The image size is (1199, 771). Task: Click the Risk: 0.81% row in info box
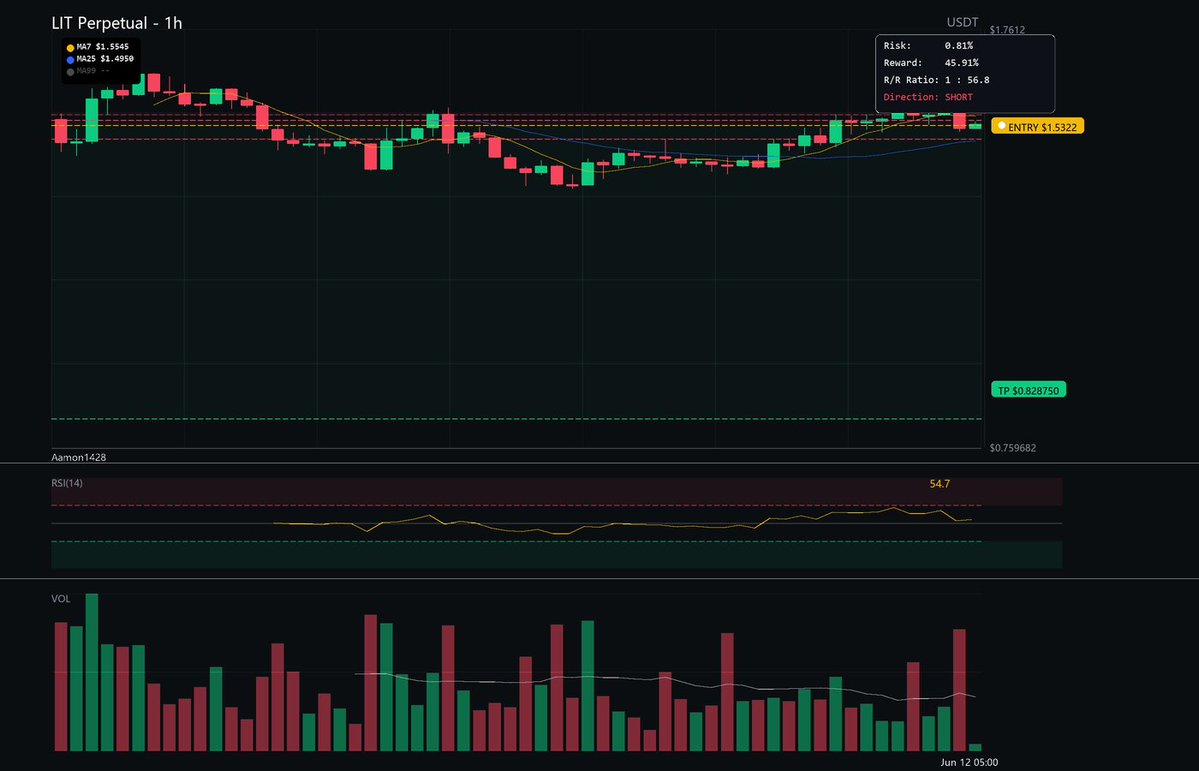pos(928,46)
